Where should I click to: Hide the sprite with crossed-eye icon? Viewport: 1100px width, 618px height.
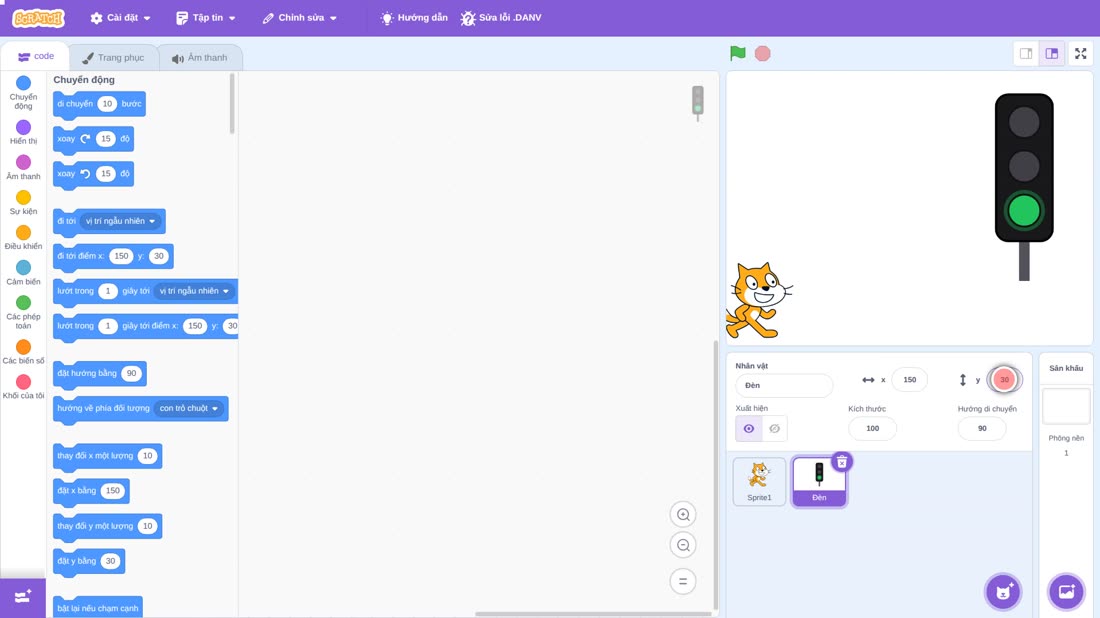[774, 429]
